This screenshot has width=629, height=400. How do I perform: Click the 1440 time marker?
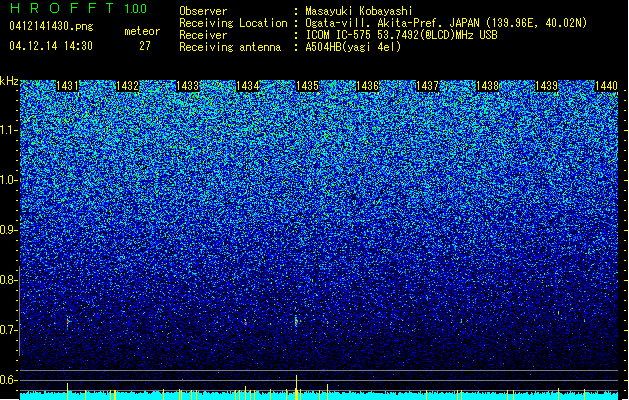tap(606, 86)
